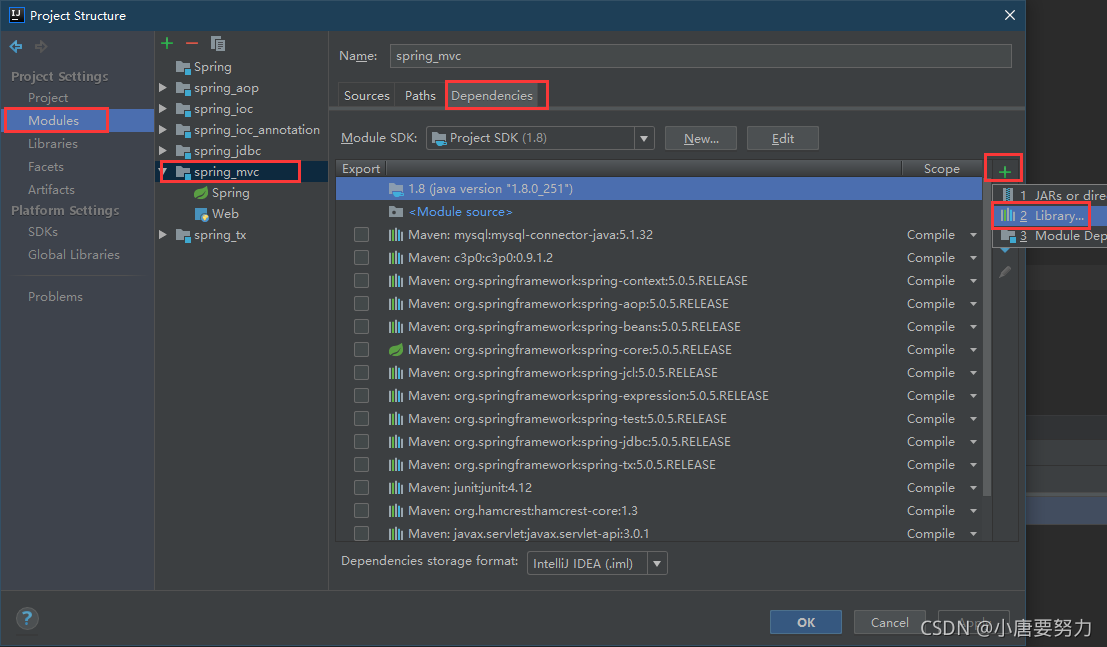Toggle export checkbox for spring-beans

point(361,326)
